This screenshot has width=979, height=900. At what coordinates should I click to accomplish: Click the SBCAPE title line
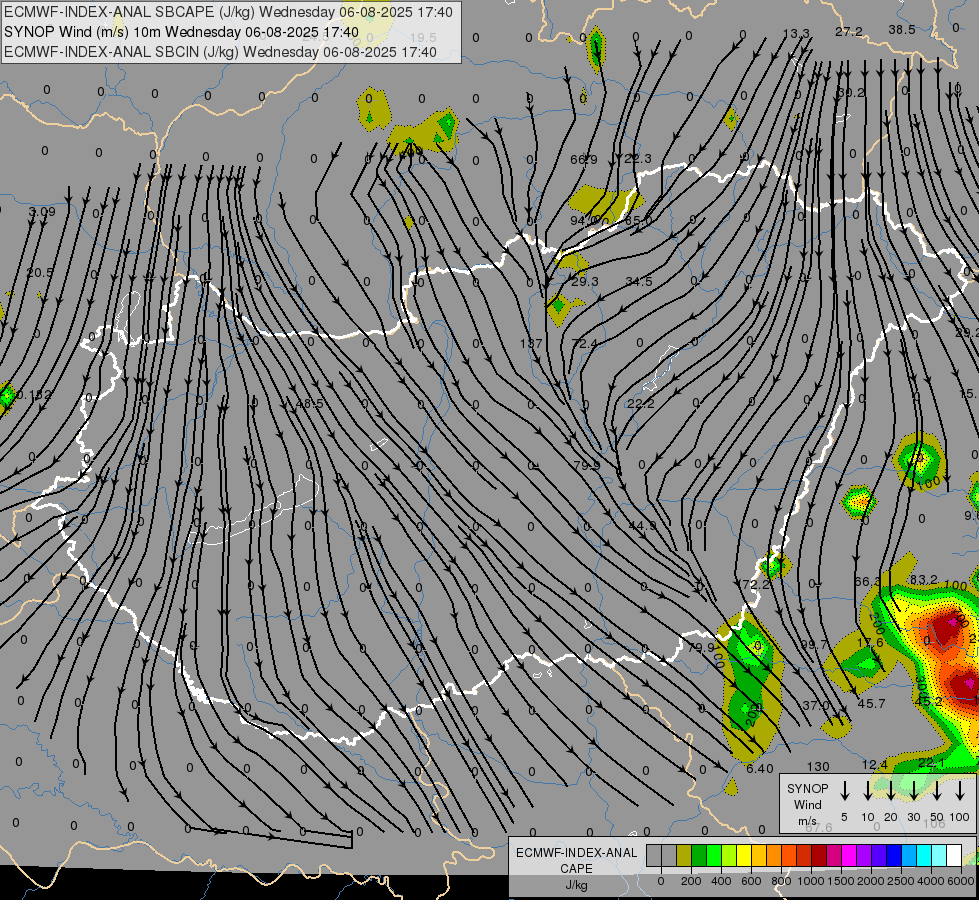[x=229, y=12]
